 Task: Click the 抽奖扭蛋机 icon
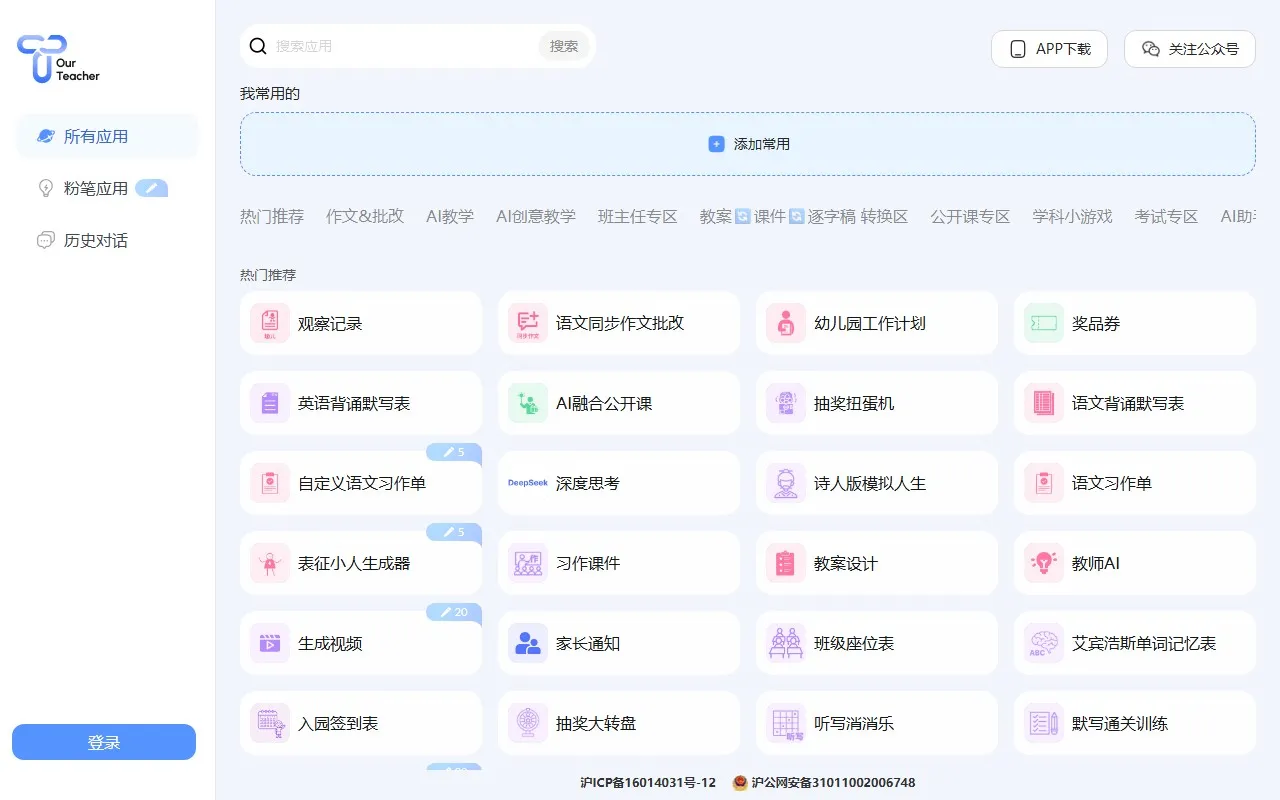click(785, 403)
